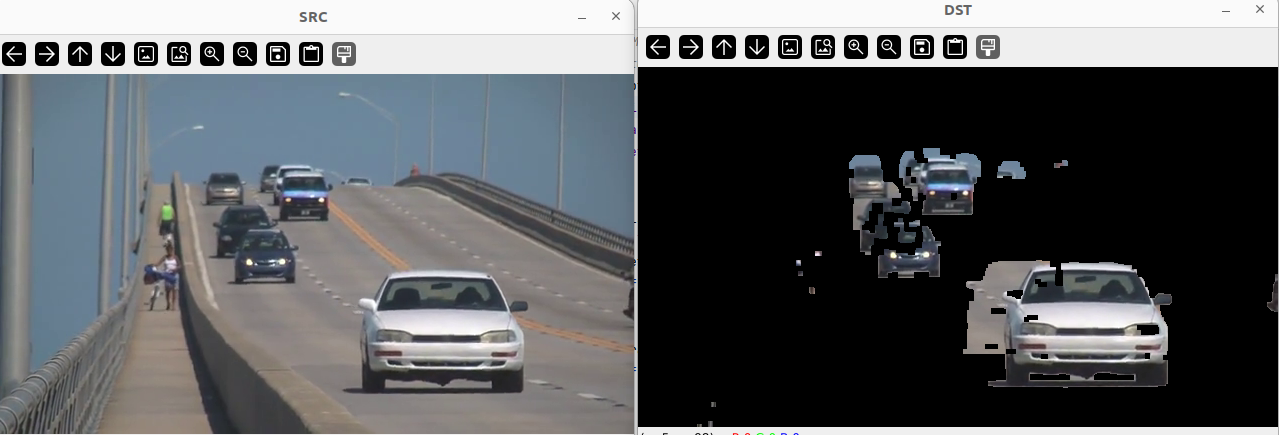
Task: Zoom out on the SRC image
Action: click(245, 54)
